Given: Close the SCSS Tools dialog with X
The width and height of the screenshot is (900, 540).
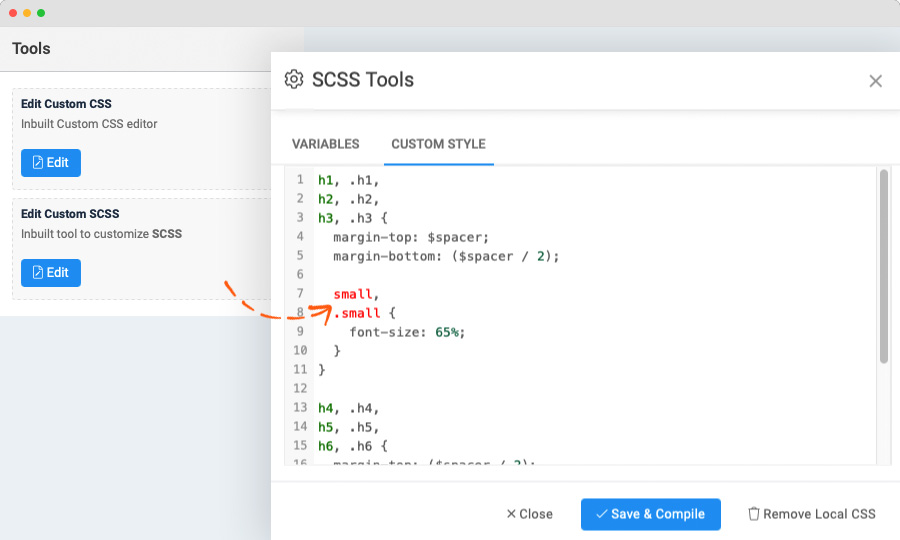Looking at the screenshot, I should (x=875, y=81).
